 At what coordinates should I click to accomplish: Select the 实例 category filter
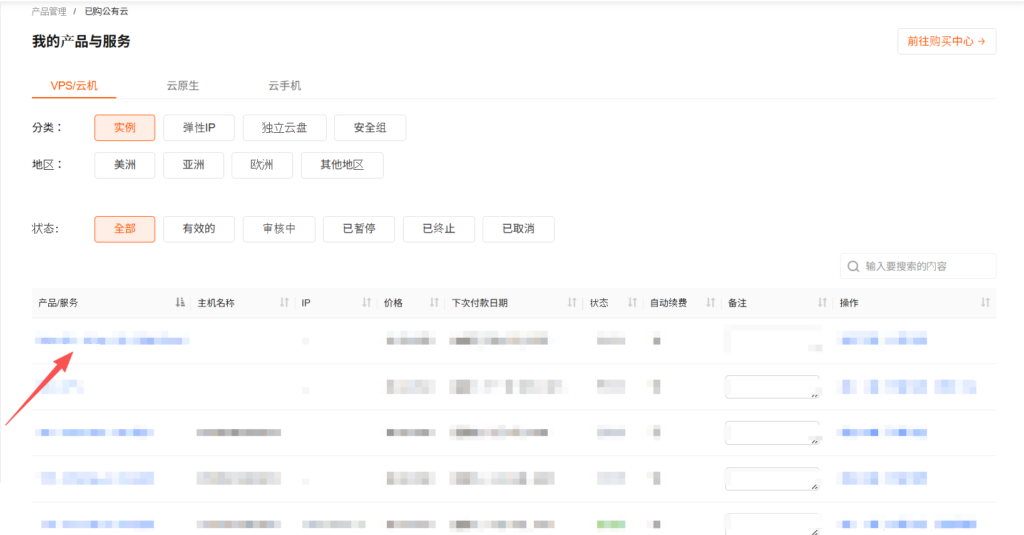tap(125, 127)
